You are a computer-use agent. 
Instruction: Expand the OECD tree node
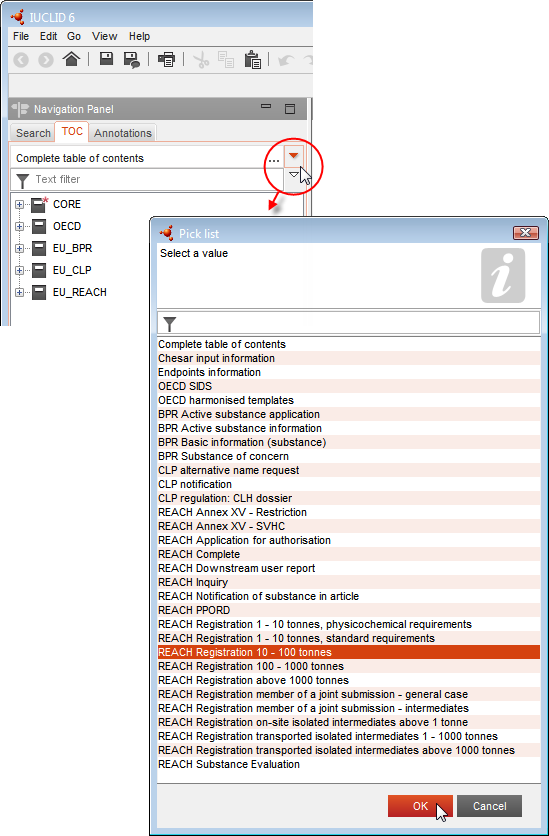coord(20,226)
